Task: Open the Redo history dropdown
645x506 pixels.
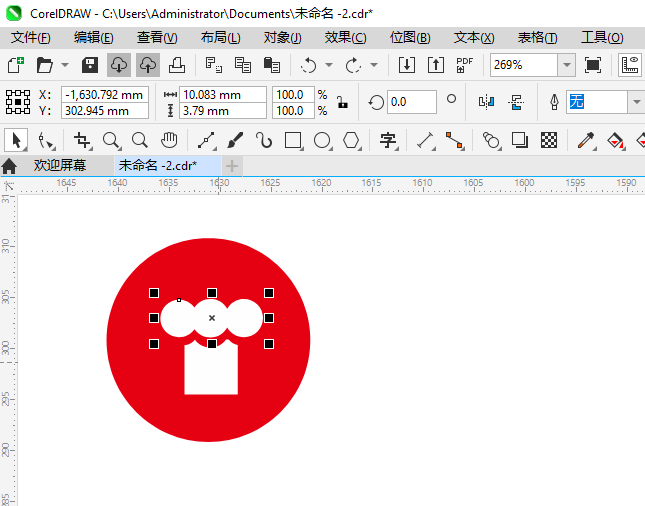Action: click(374, 65)
